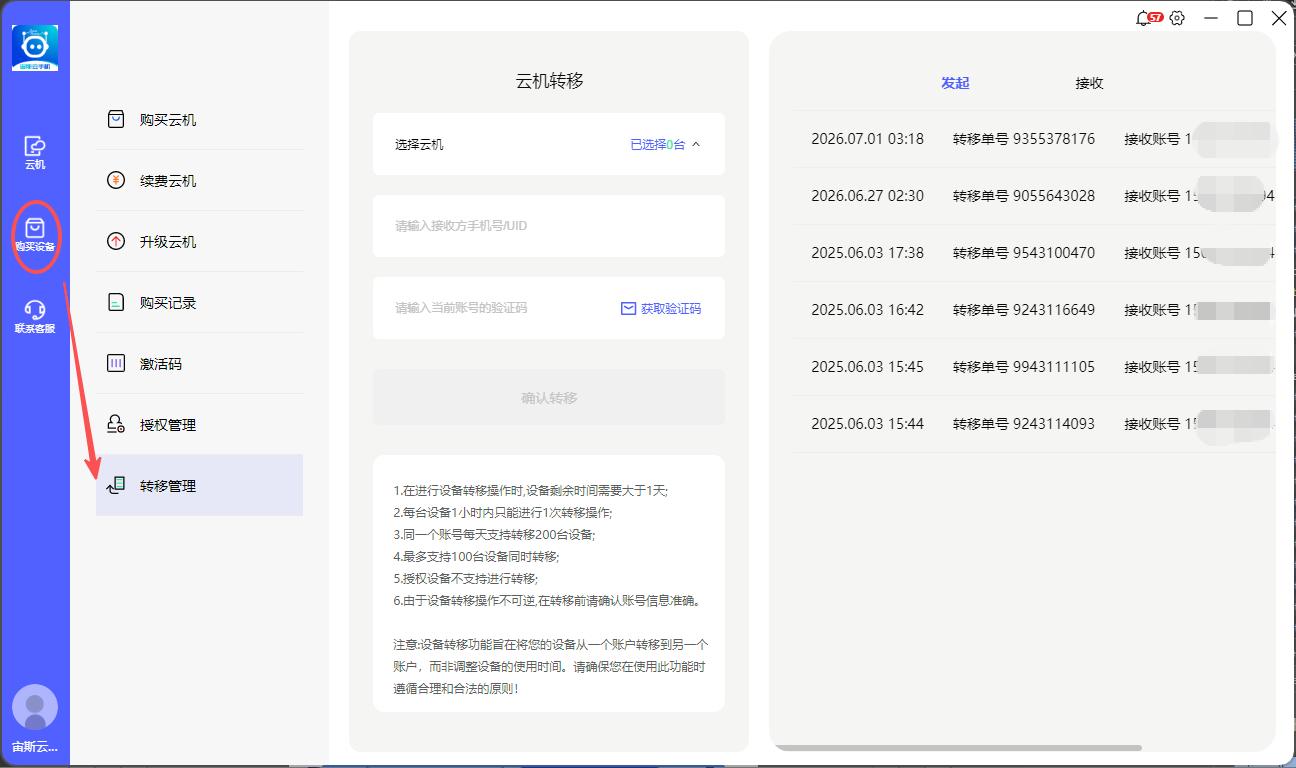Click 转移单号 9355378176

tap(1024, 139)
